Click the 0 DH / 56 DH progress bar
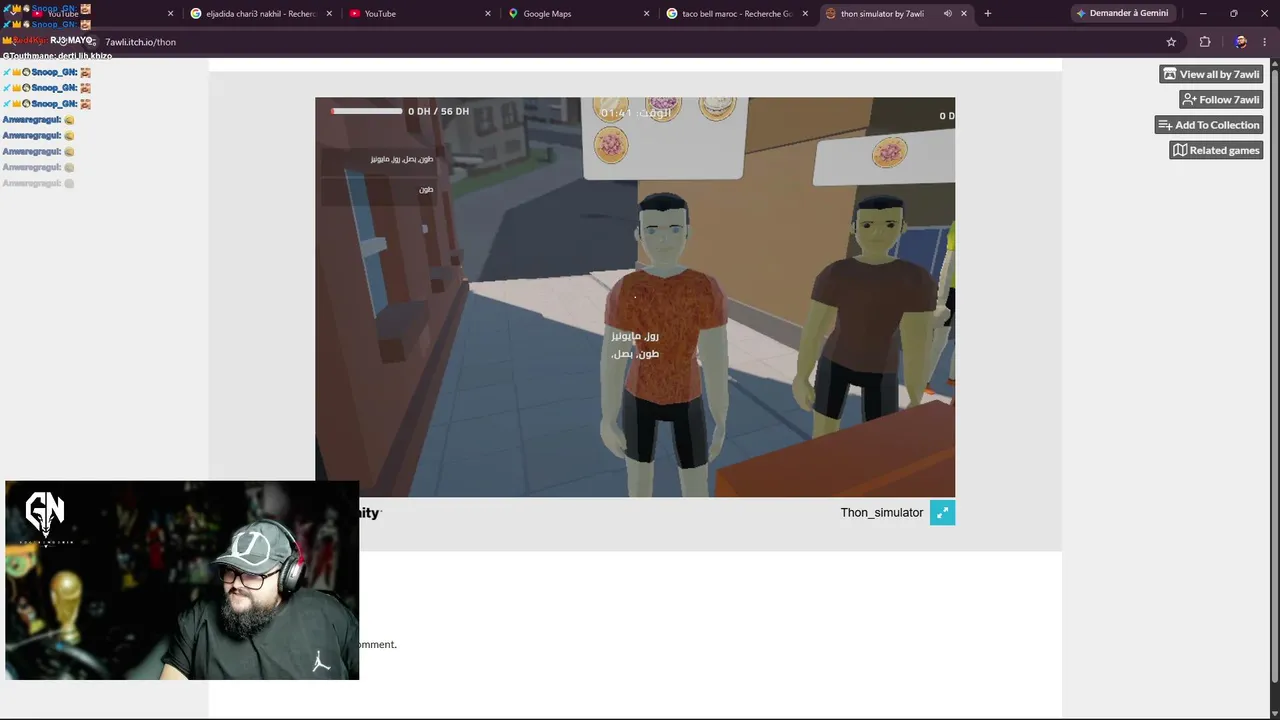This screenshot has height=720, width=1280. (367, 111)
